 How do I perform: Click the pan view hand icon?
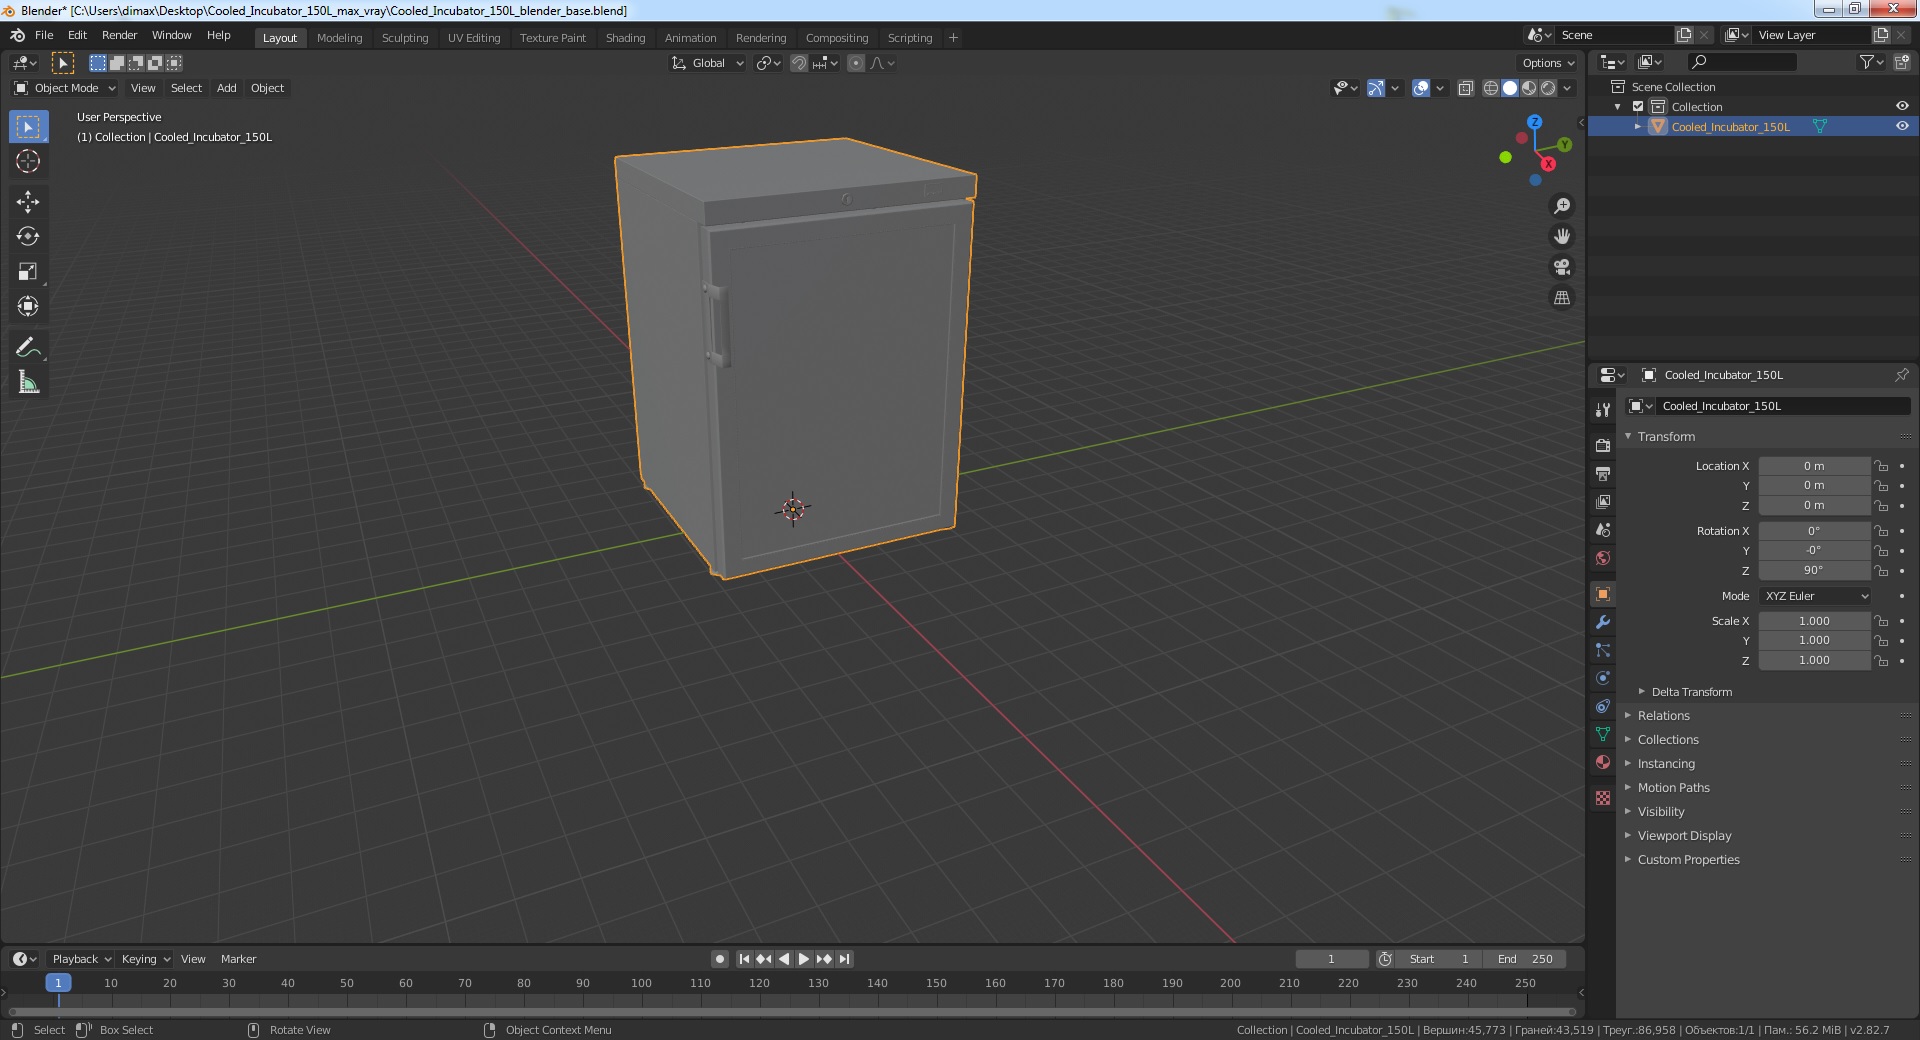[x=1561, y=237]
